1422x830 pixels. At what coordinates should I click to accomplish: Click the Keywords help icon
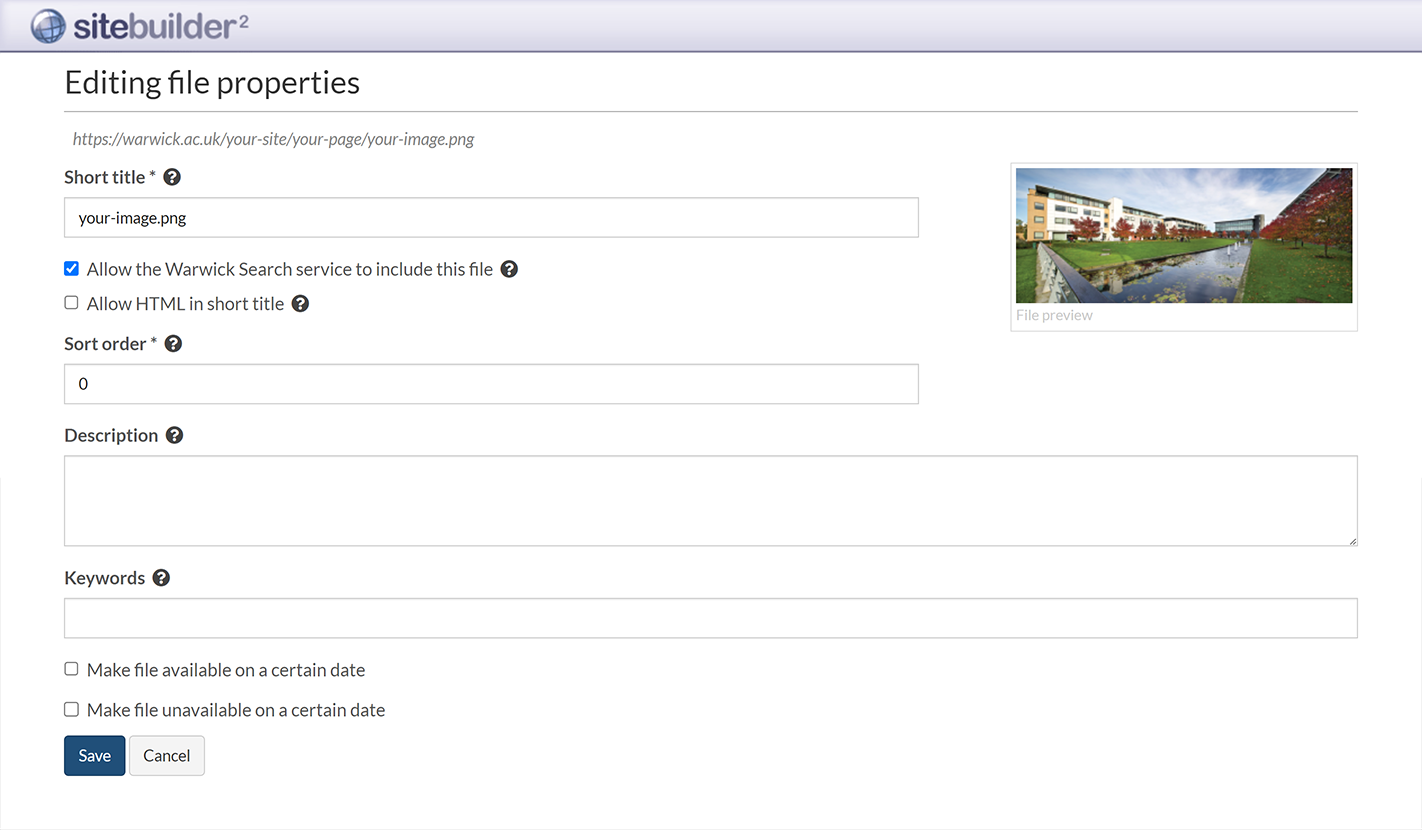point(161,577)
